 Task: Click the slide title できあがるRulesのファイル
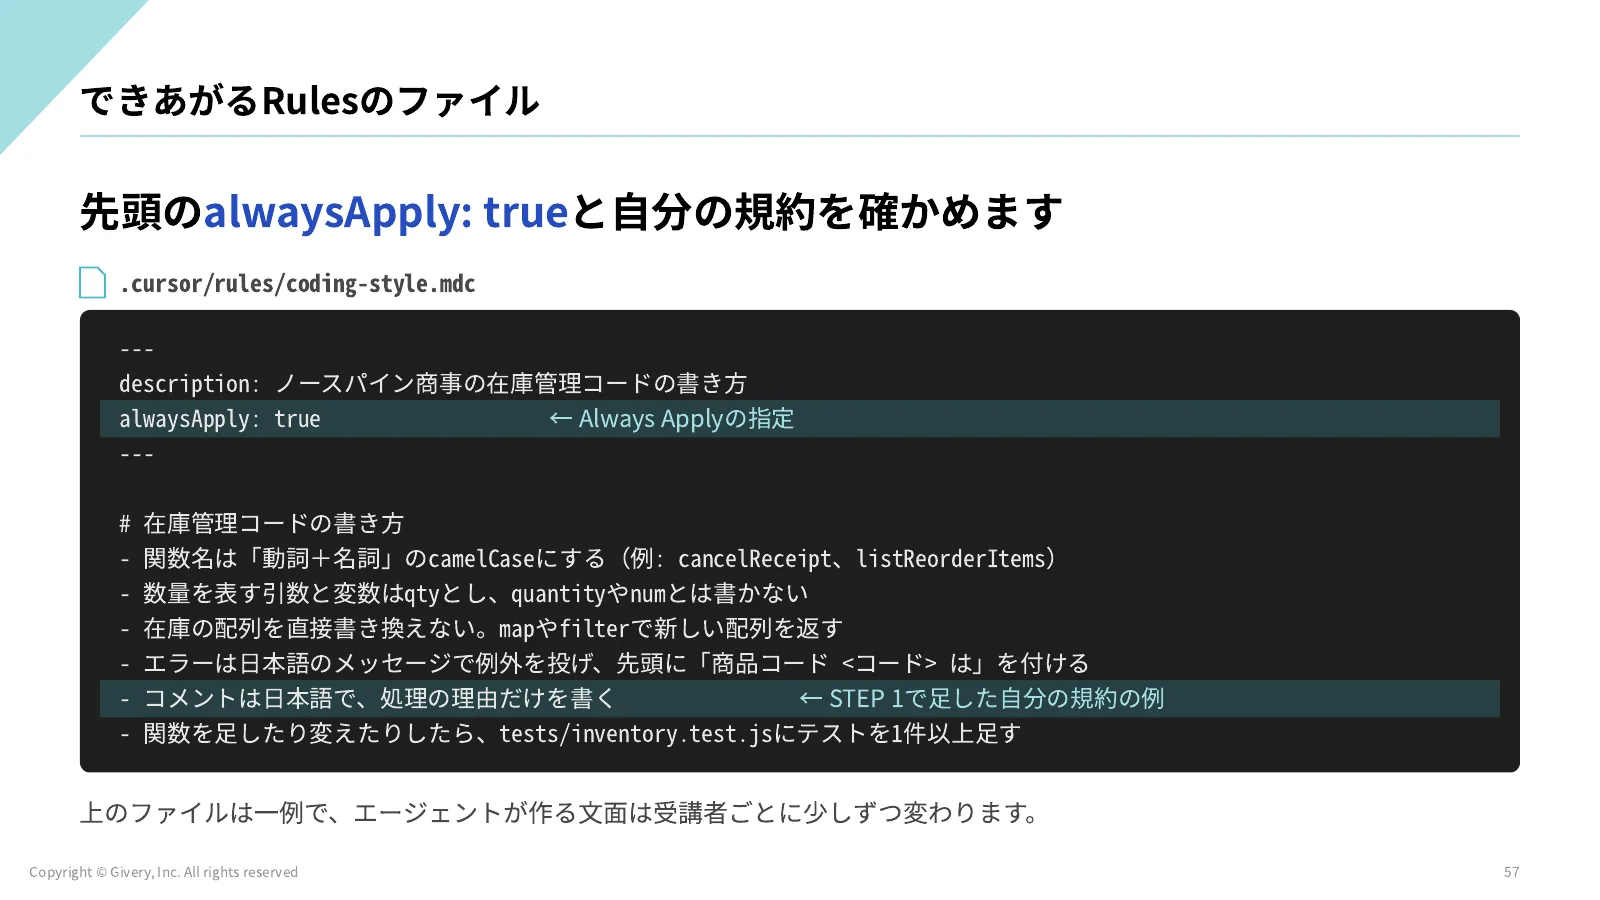(x=309, y=100)
